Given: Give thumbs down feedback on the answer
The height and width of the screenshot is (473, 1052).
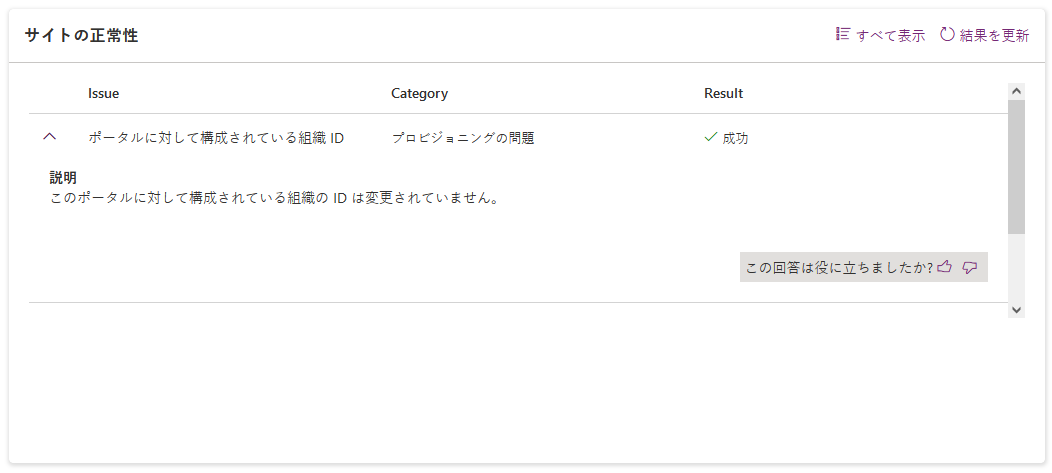Looking at the screenshot, I should (969, 267).
